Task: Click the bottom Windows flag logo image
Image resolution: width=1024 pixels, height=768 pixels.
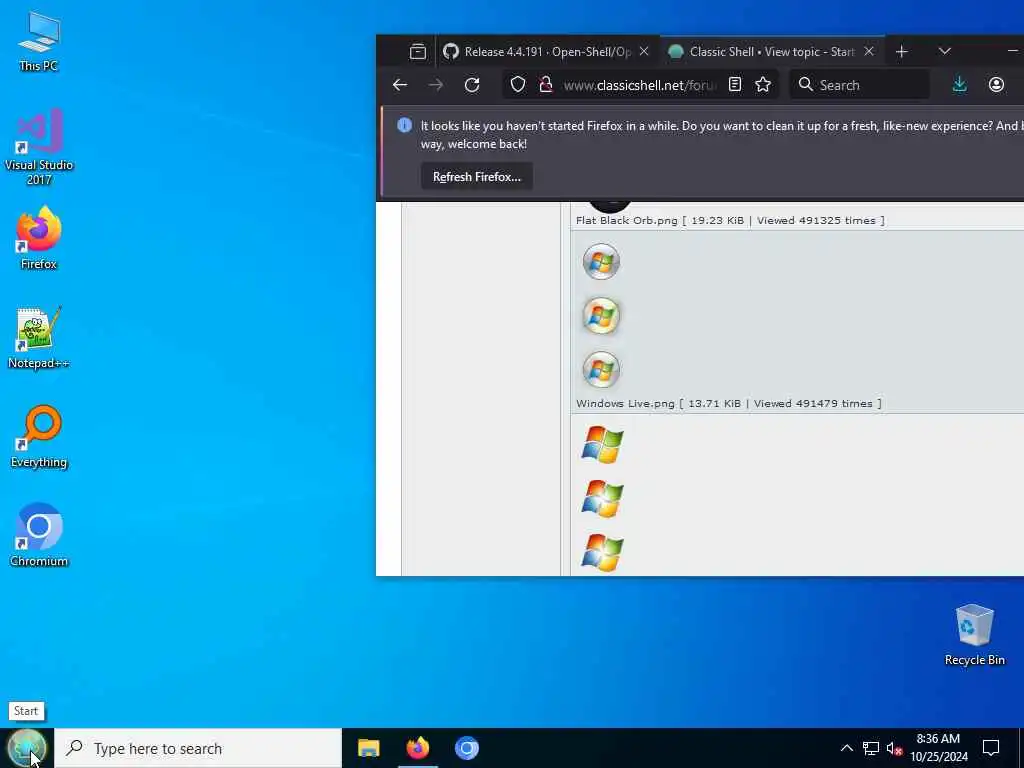Action: click(602, 552)
